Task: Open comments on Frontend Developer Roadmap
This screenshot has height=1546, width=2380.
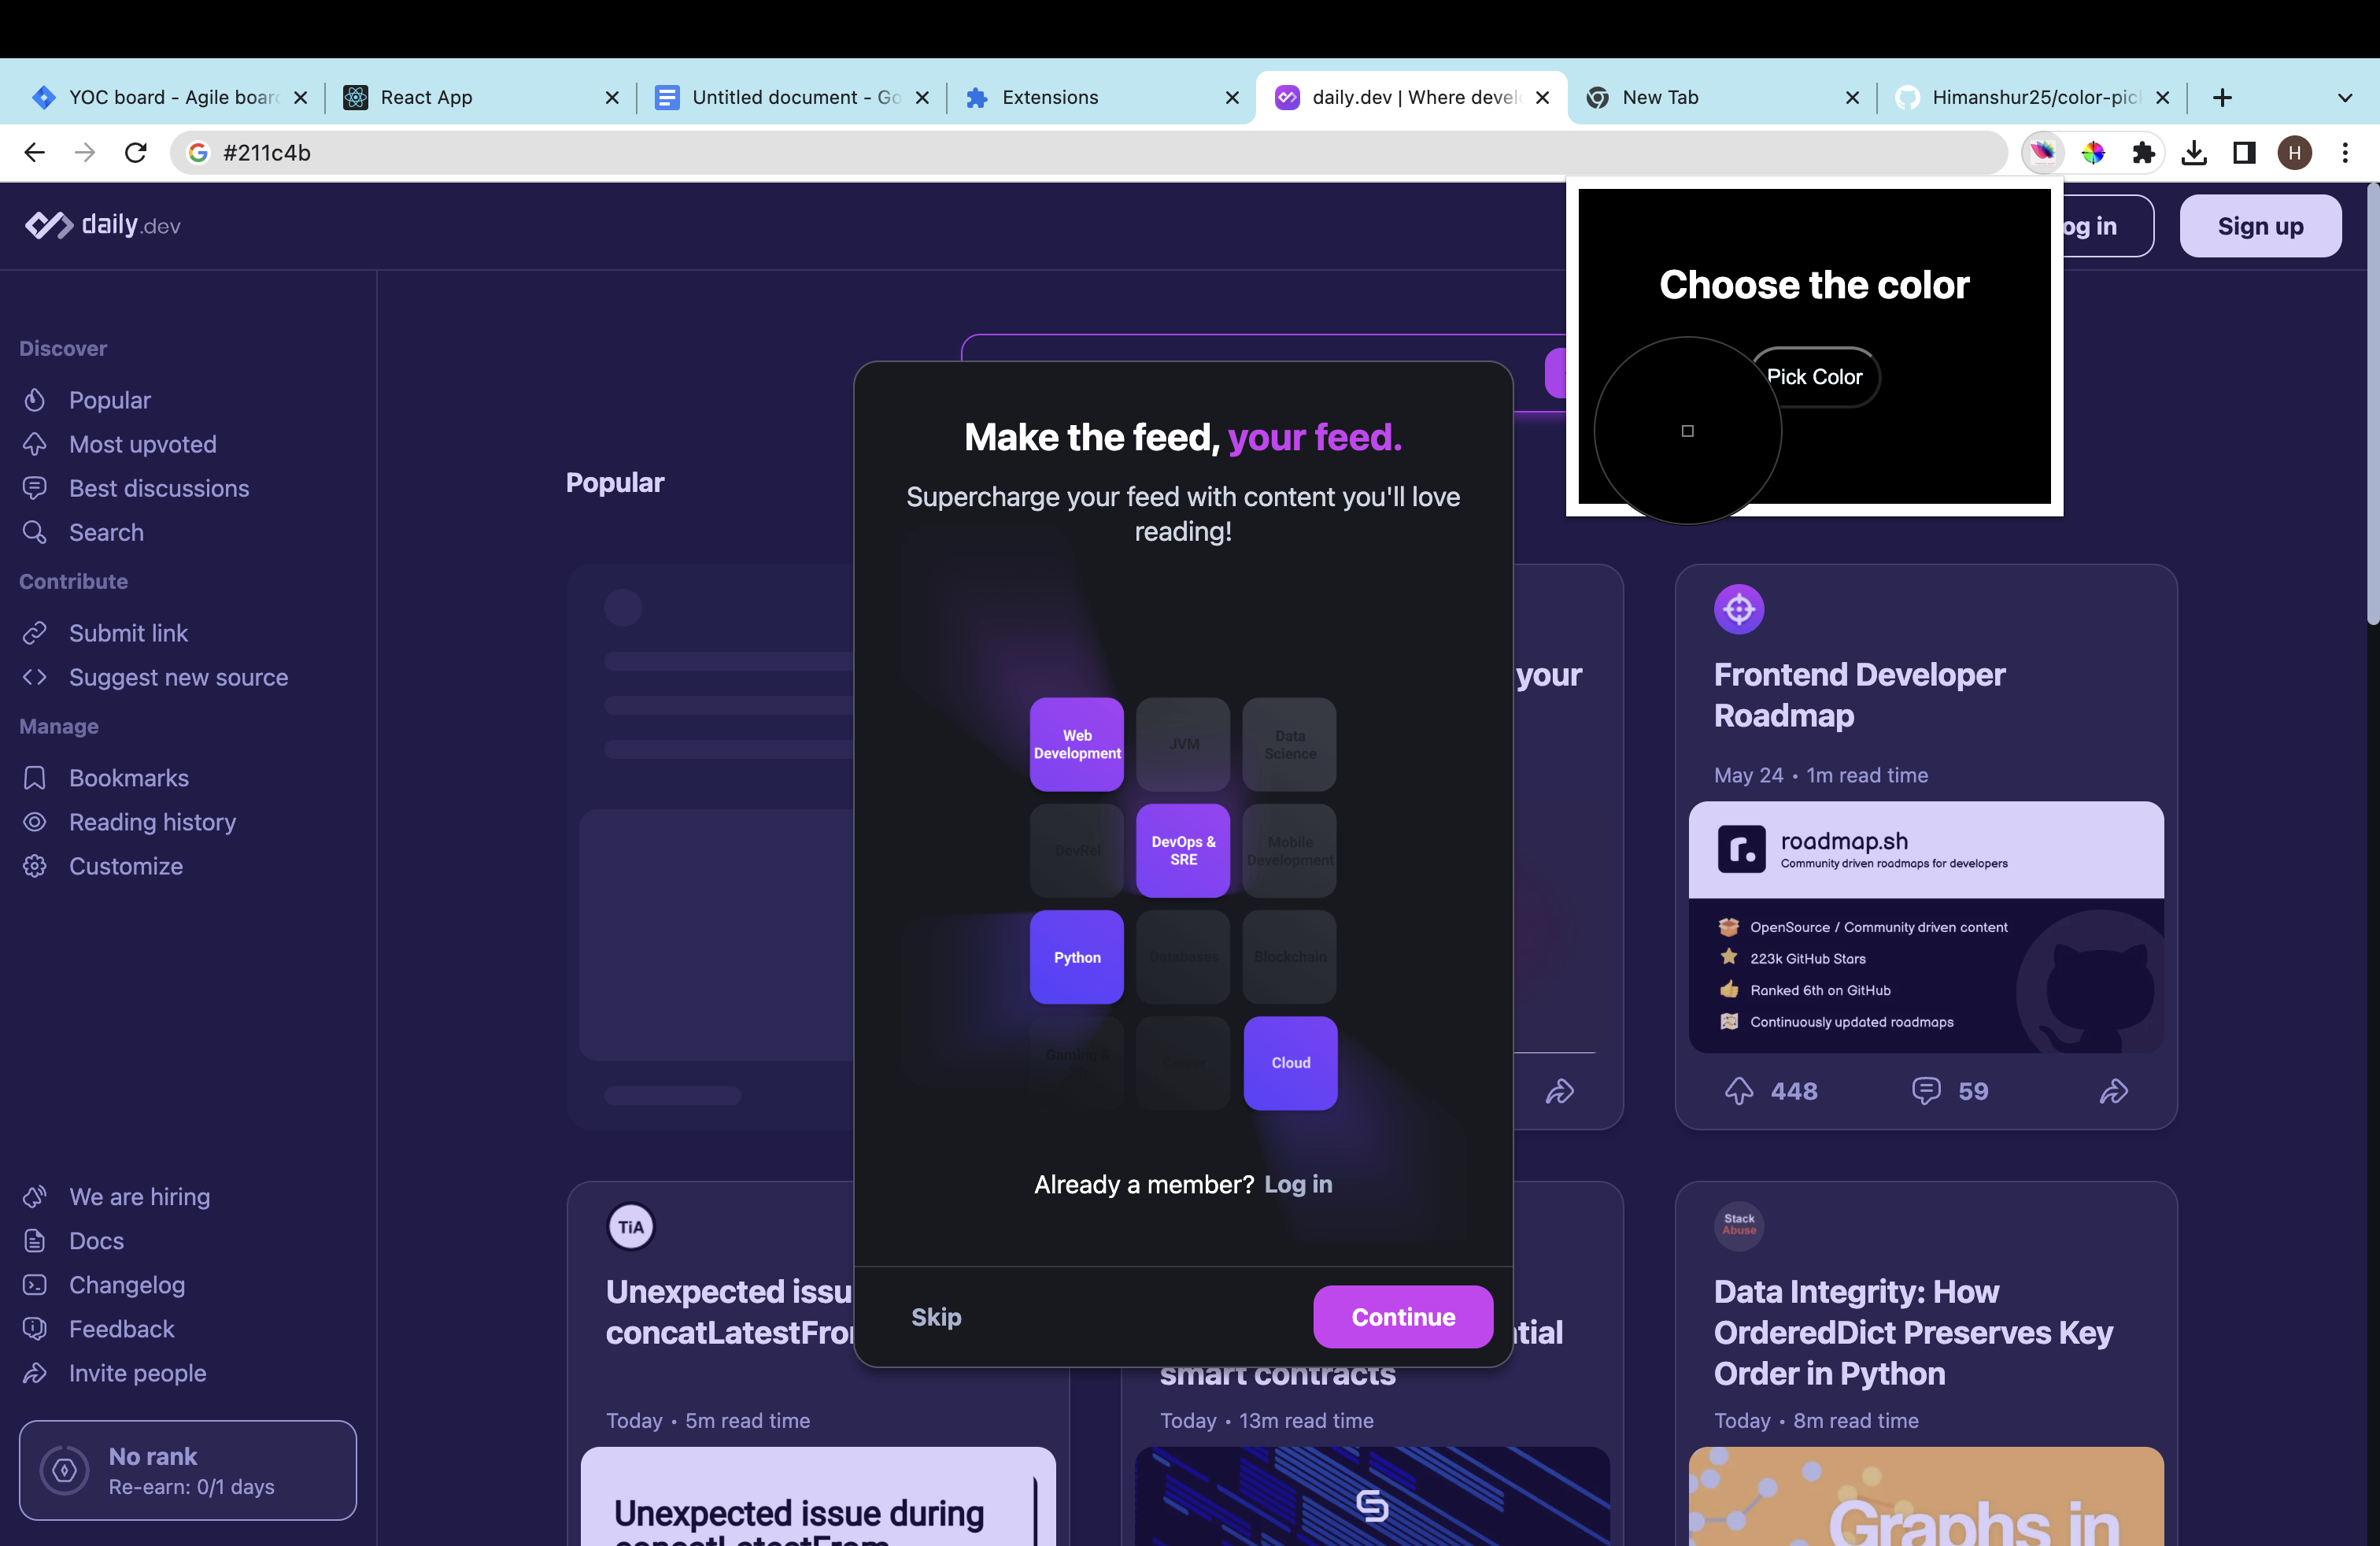Action: point(1925,1090)
